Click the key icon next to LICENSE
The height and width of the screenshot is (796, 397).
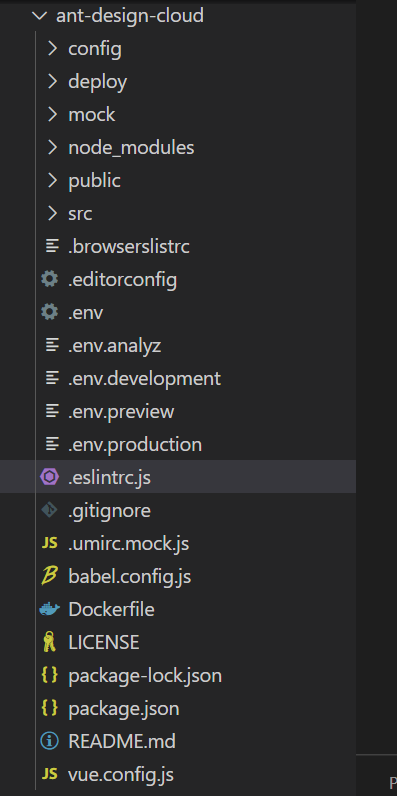click(50, 643)
